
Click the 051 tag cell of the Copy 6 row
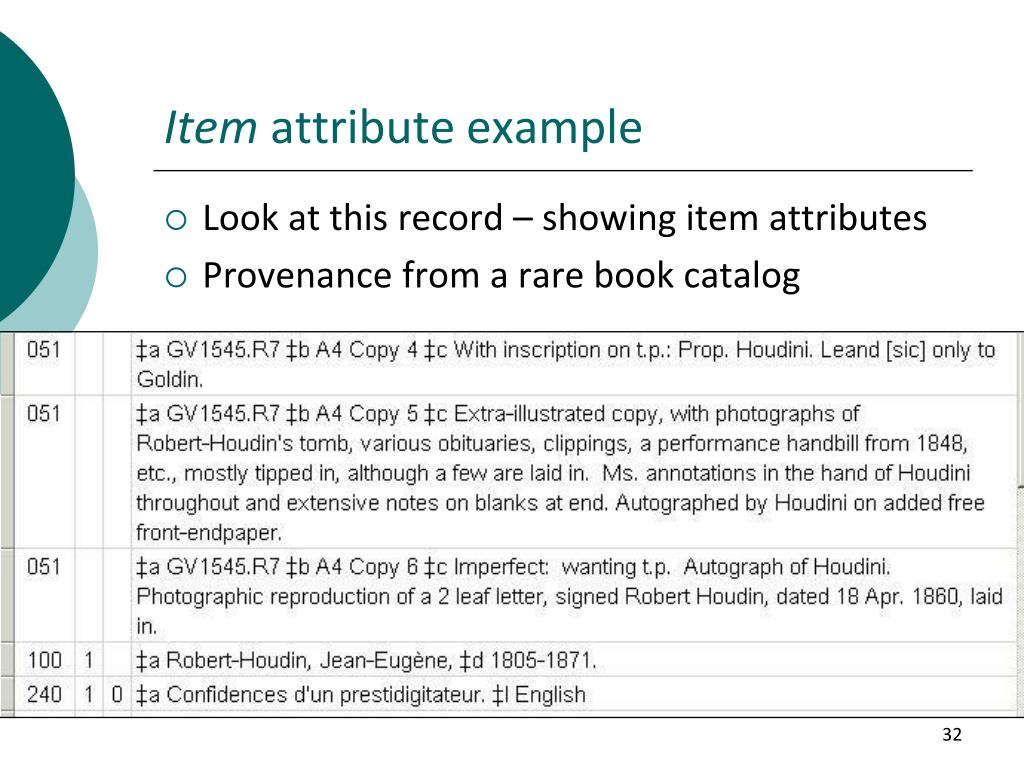44,567
